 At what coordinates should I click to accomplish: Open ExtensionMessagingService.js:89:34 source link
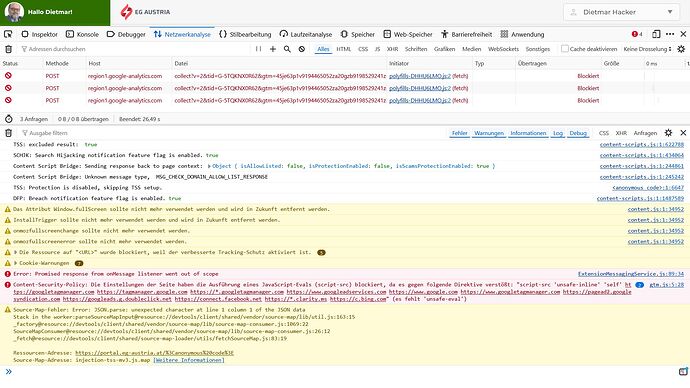[631, 274]
